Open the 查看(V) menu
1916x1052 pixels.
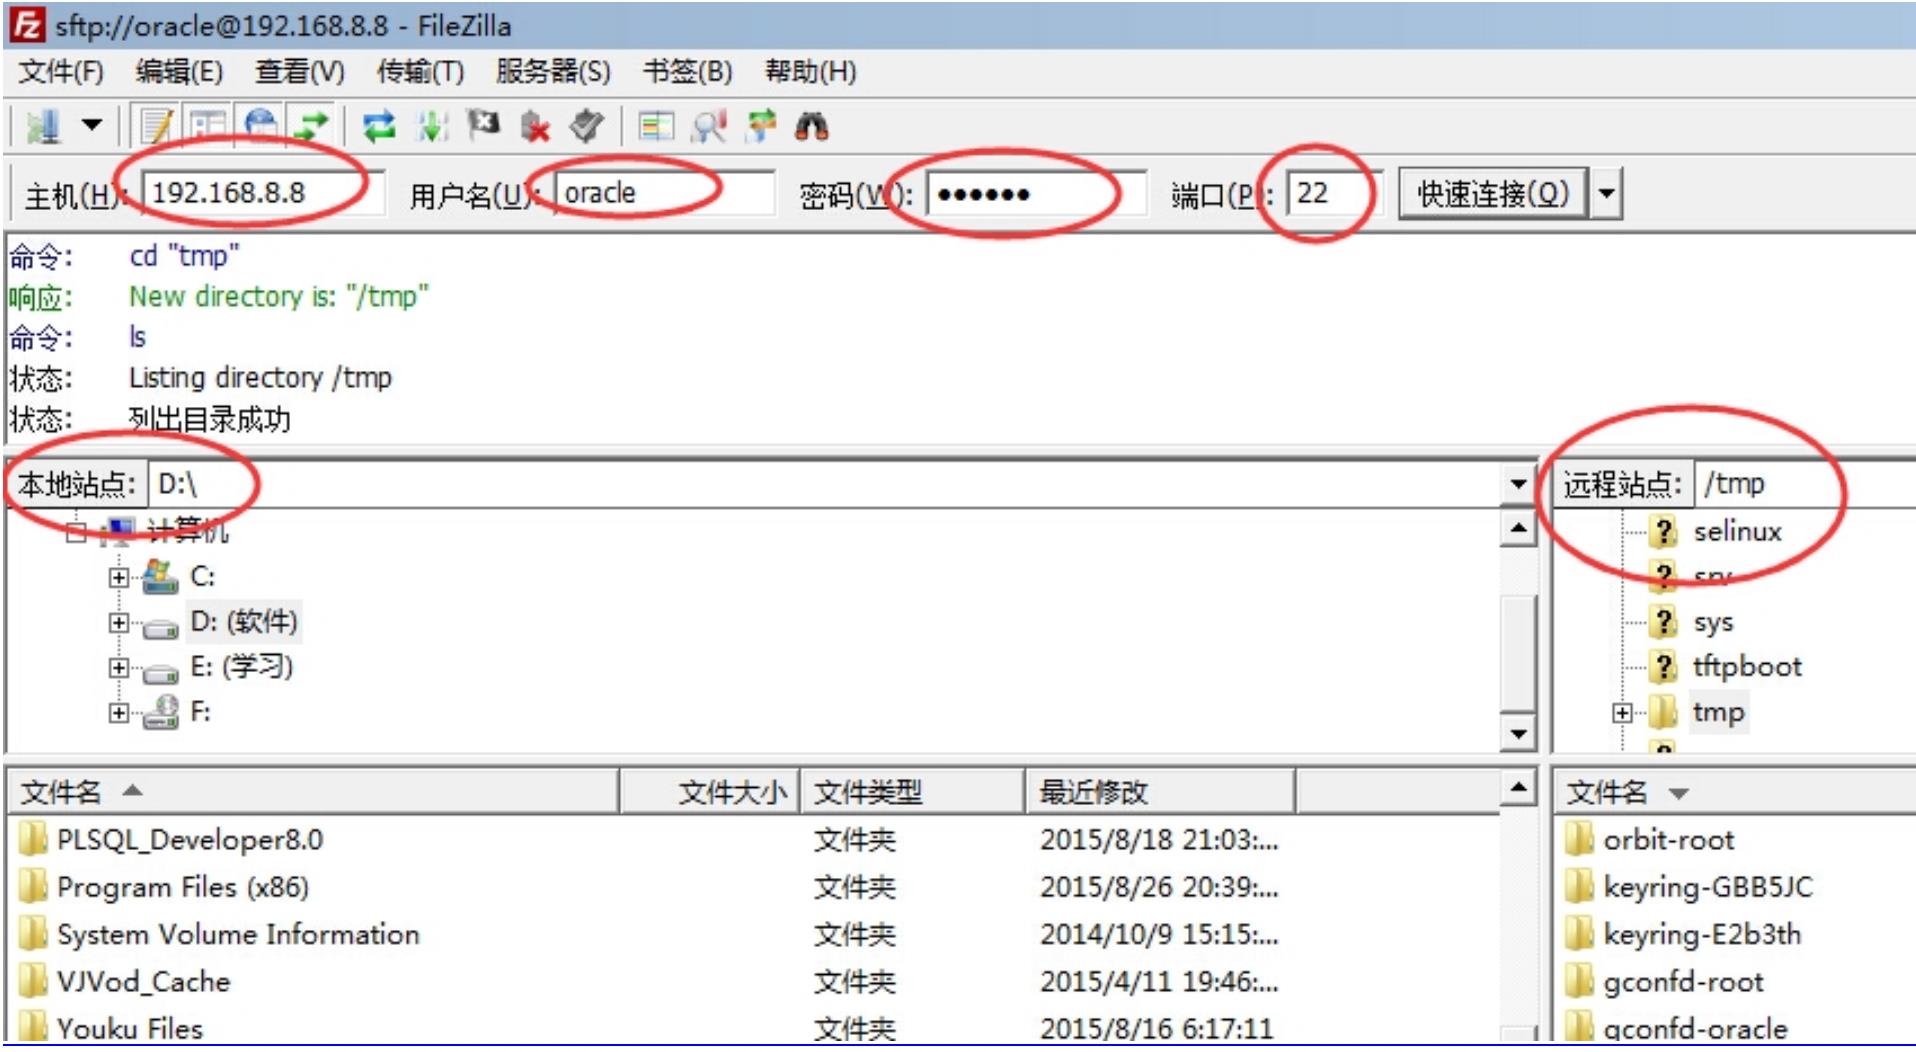point(299,72)
